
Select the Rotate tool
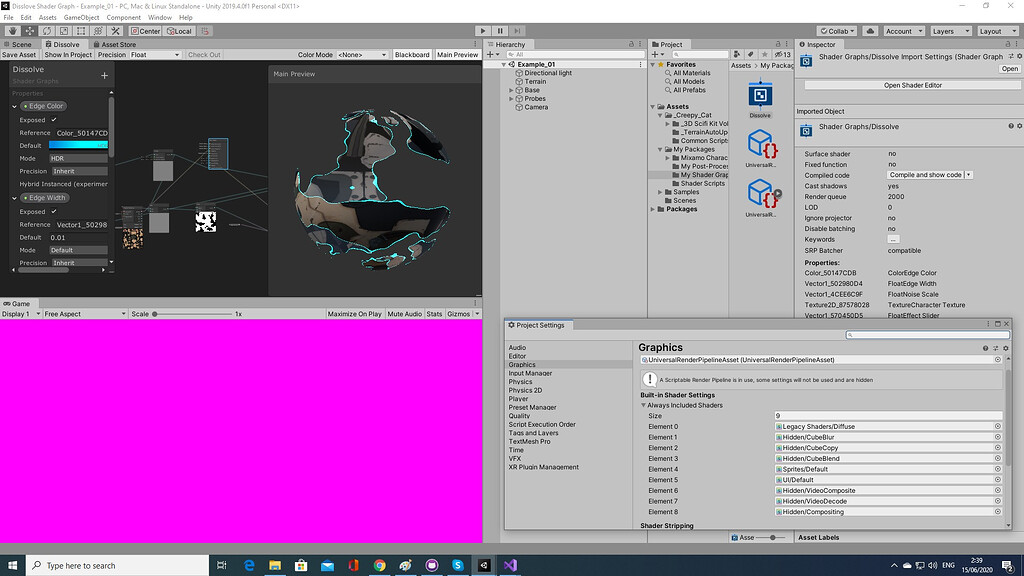[x=48, y=31]
